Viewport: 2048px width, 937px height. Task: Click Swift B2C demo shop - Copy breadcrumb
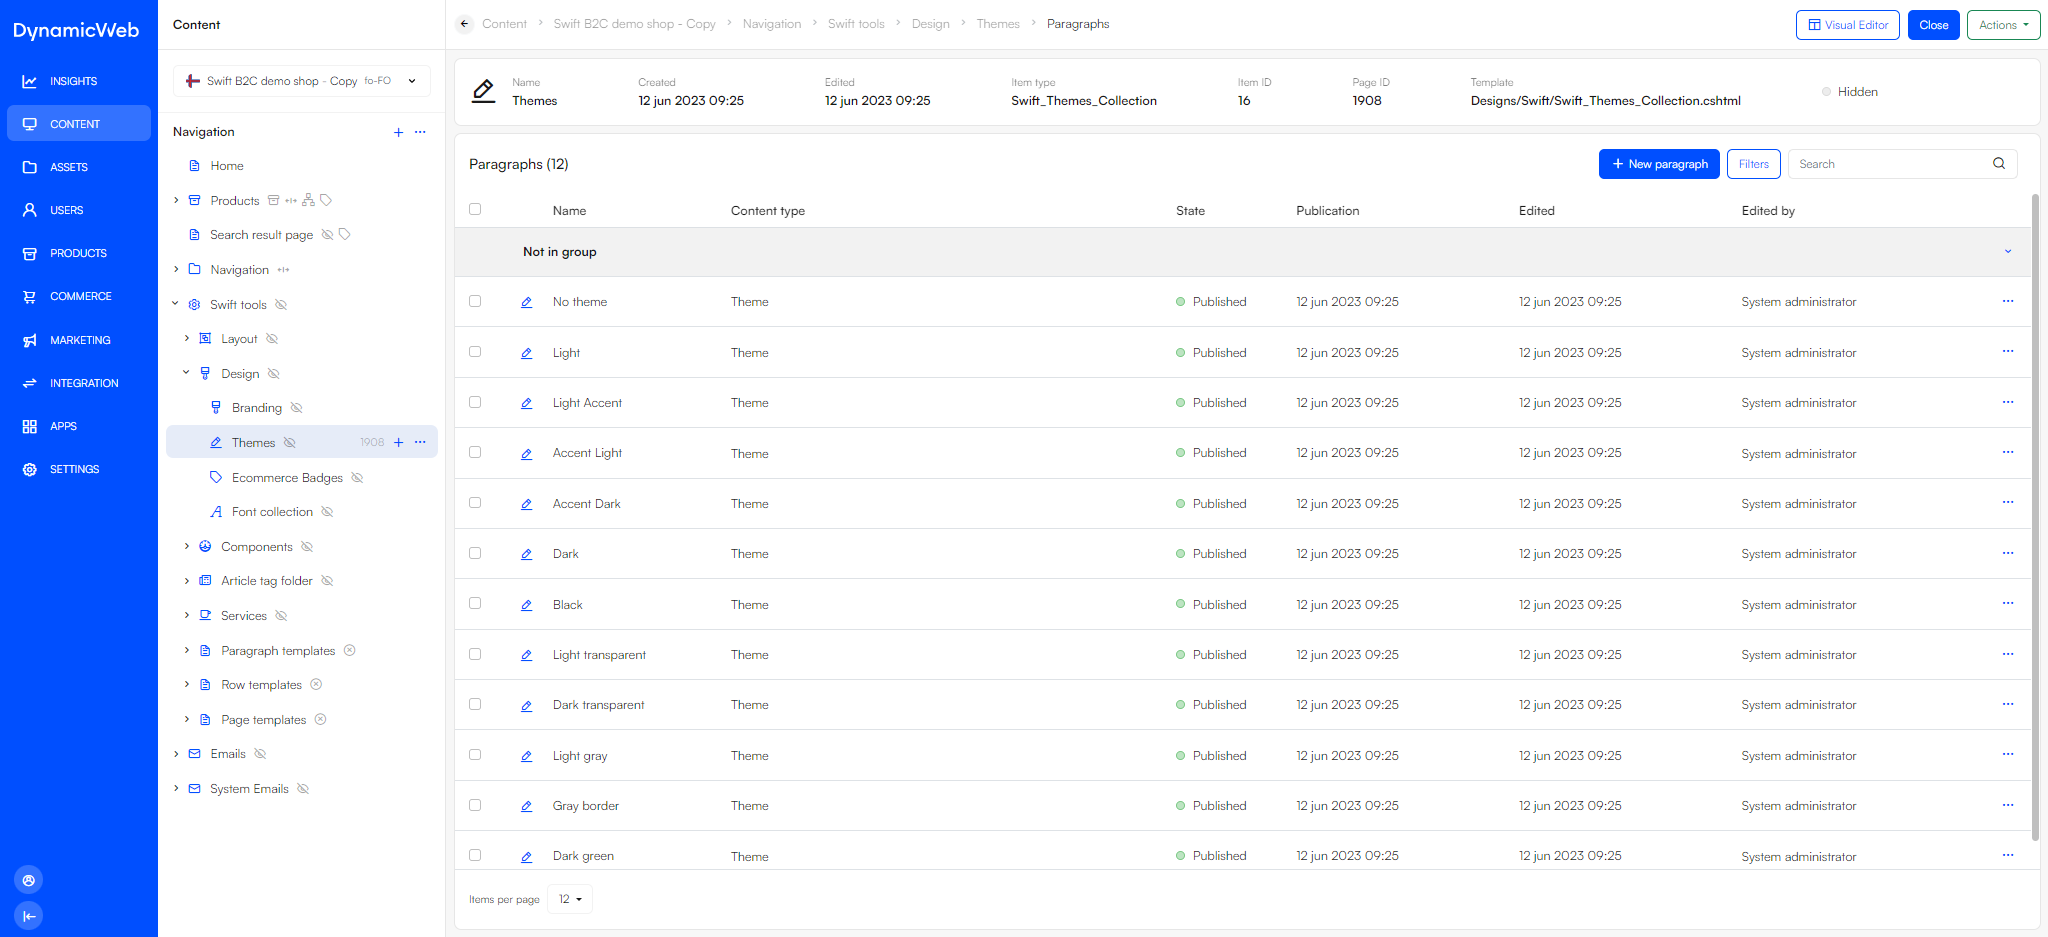(634, 24)
